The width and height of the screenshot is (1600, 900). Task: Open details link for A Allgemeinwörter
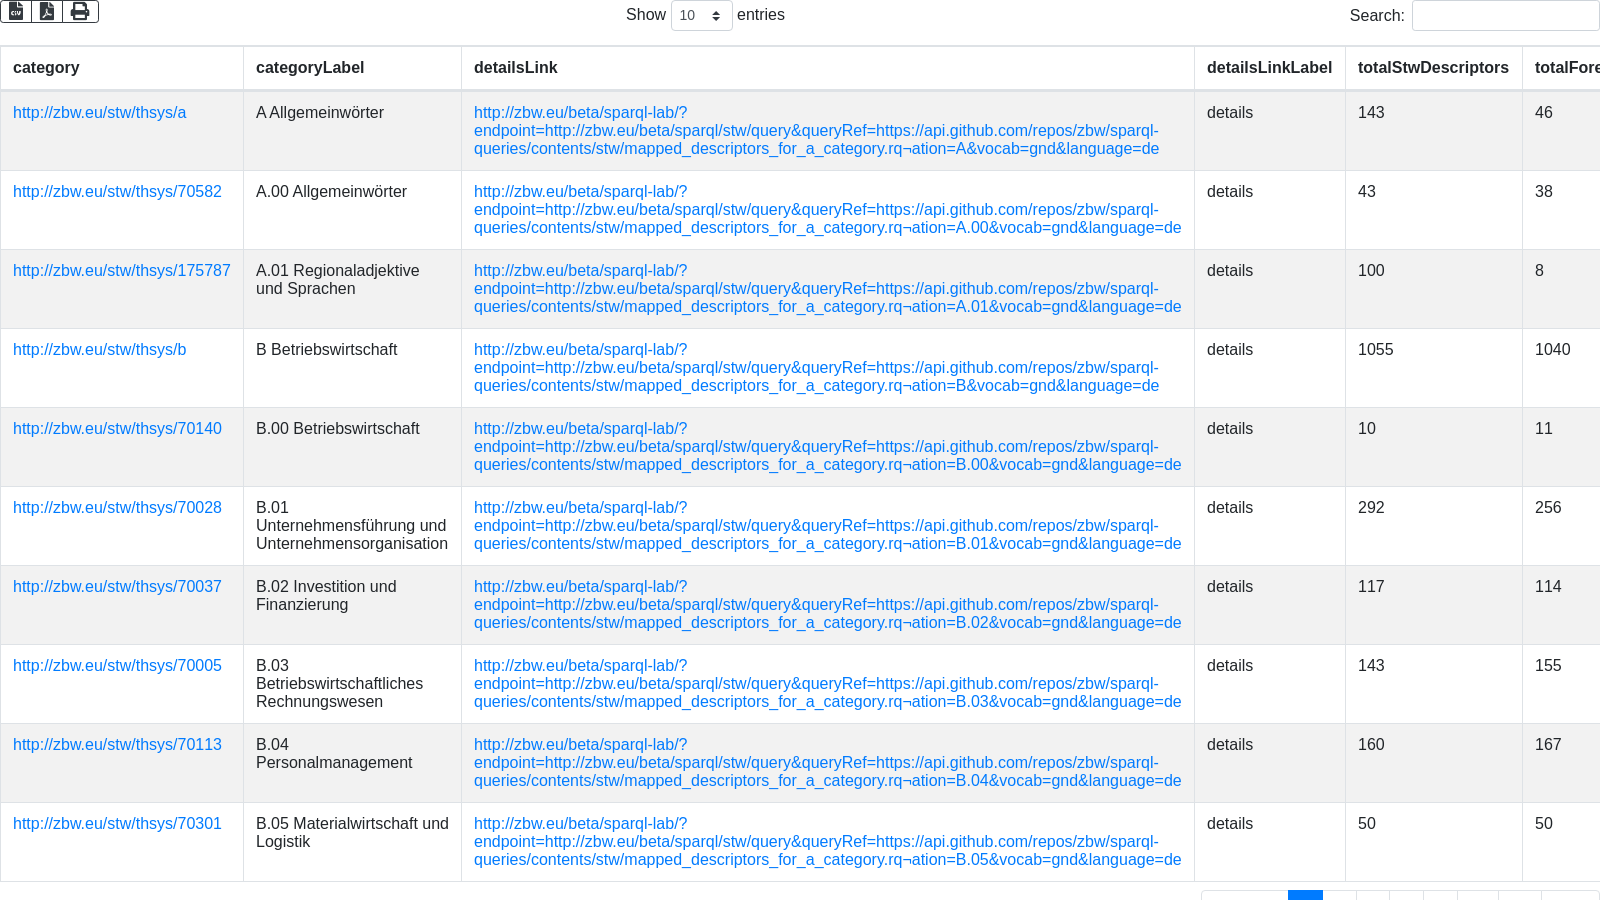point(816,131)
